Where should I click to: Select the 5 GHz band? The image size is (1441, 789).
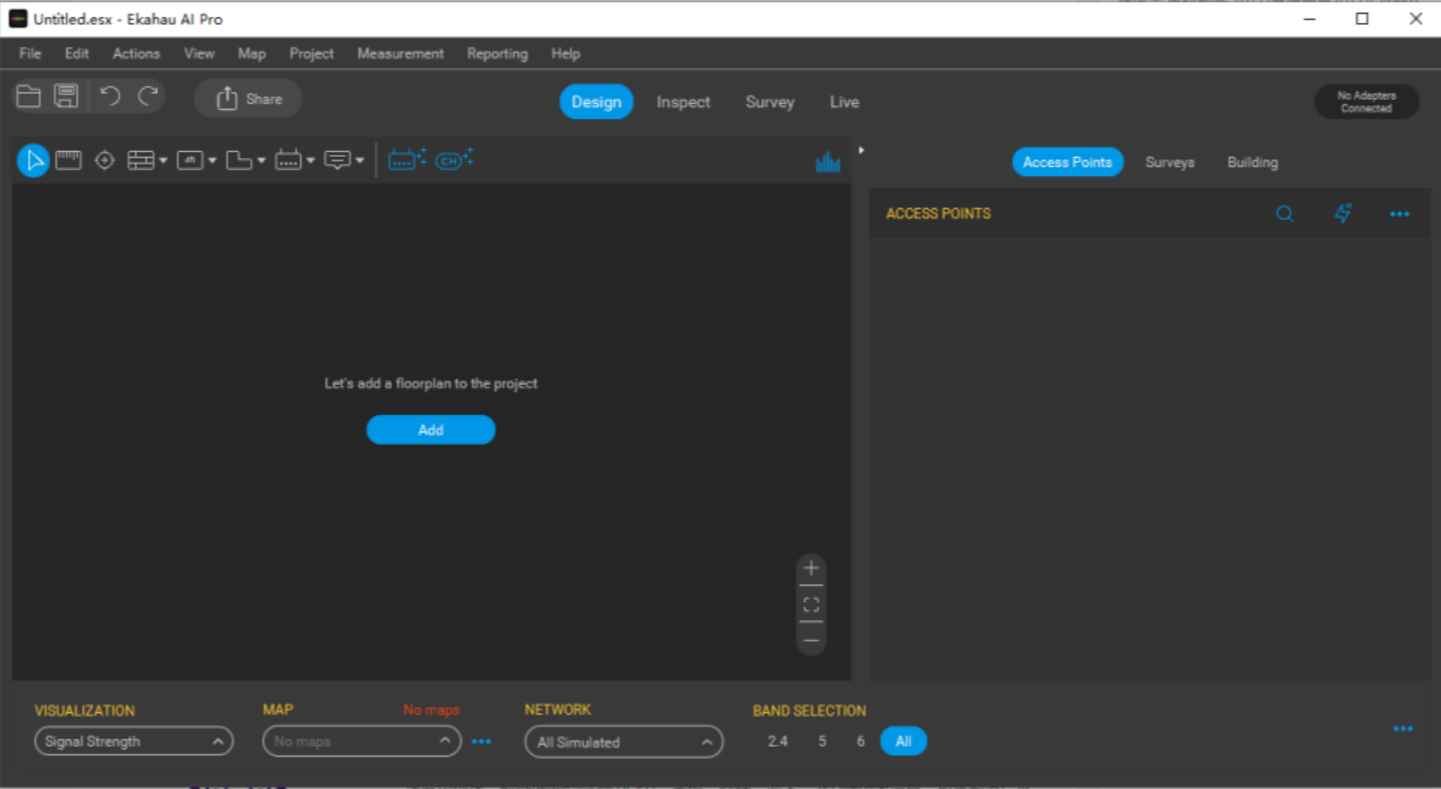(x=820, y=741)
